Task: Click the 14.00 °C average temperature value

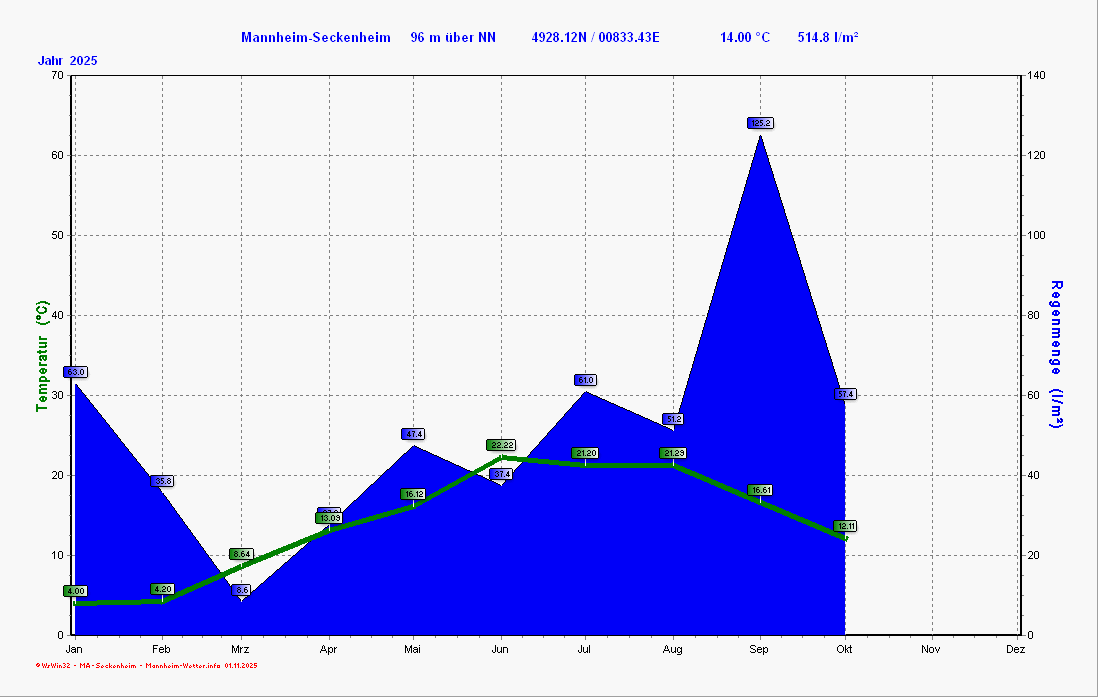Action: tap(745, 38)
